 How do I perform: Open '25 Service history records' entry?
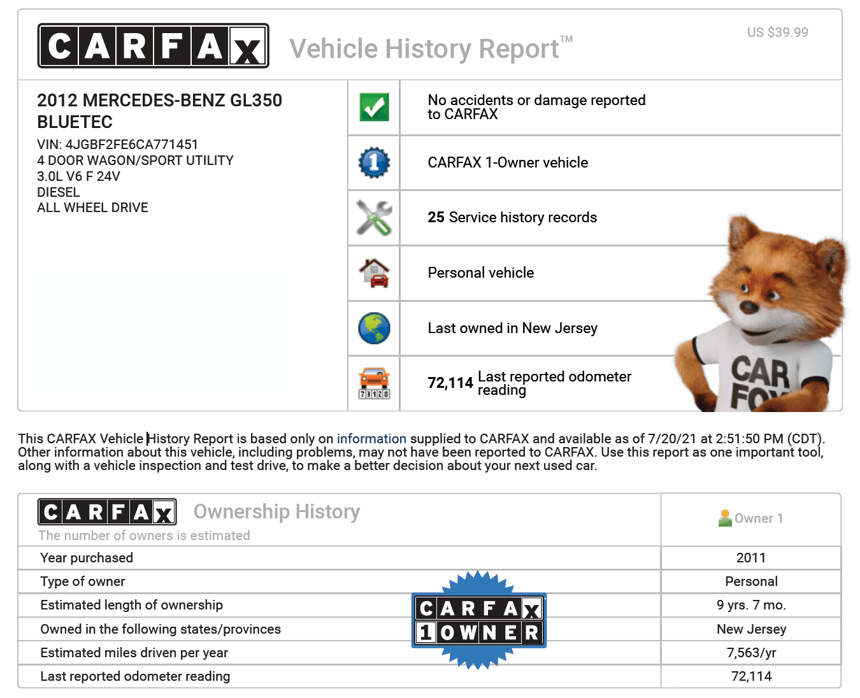pyautogui.click(x=512, y=218)
